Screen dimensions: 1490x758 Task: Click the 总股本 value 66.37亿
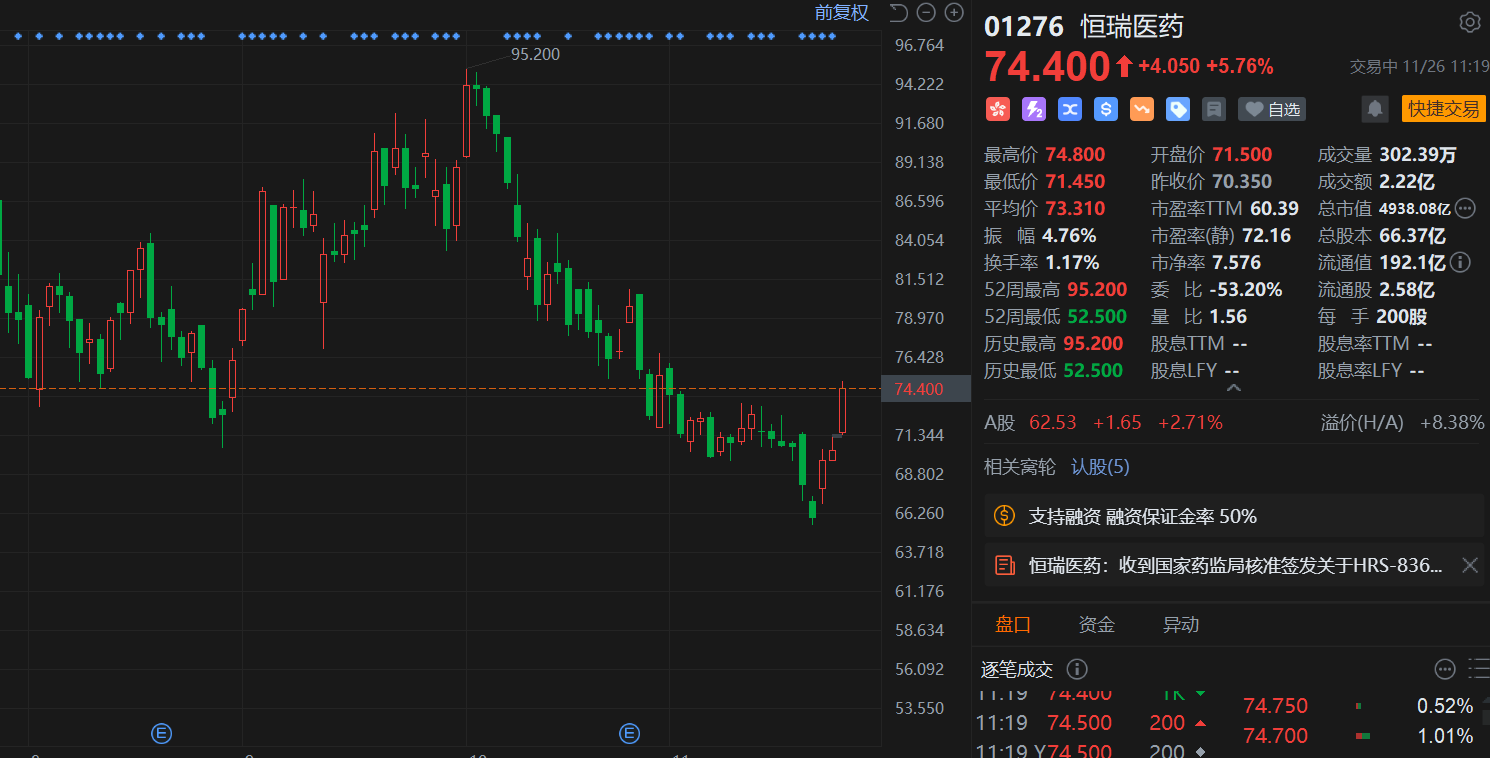[1412, 236]
